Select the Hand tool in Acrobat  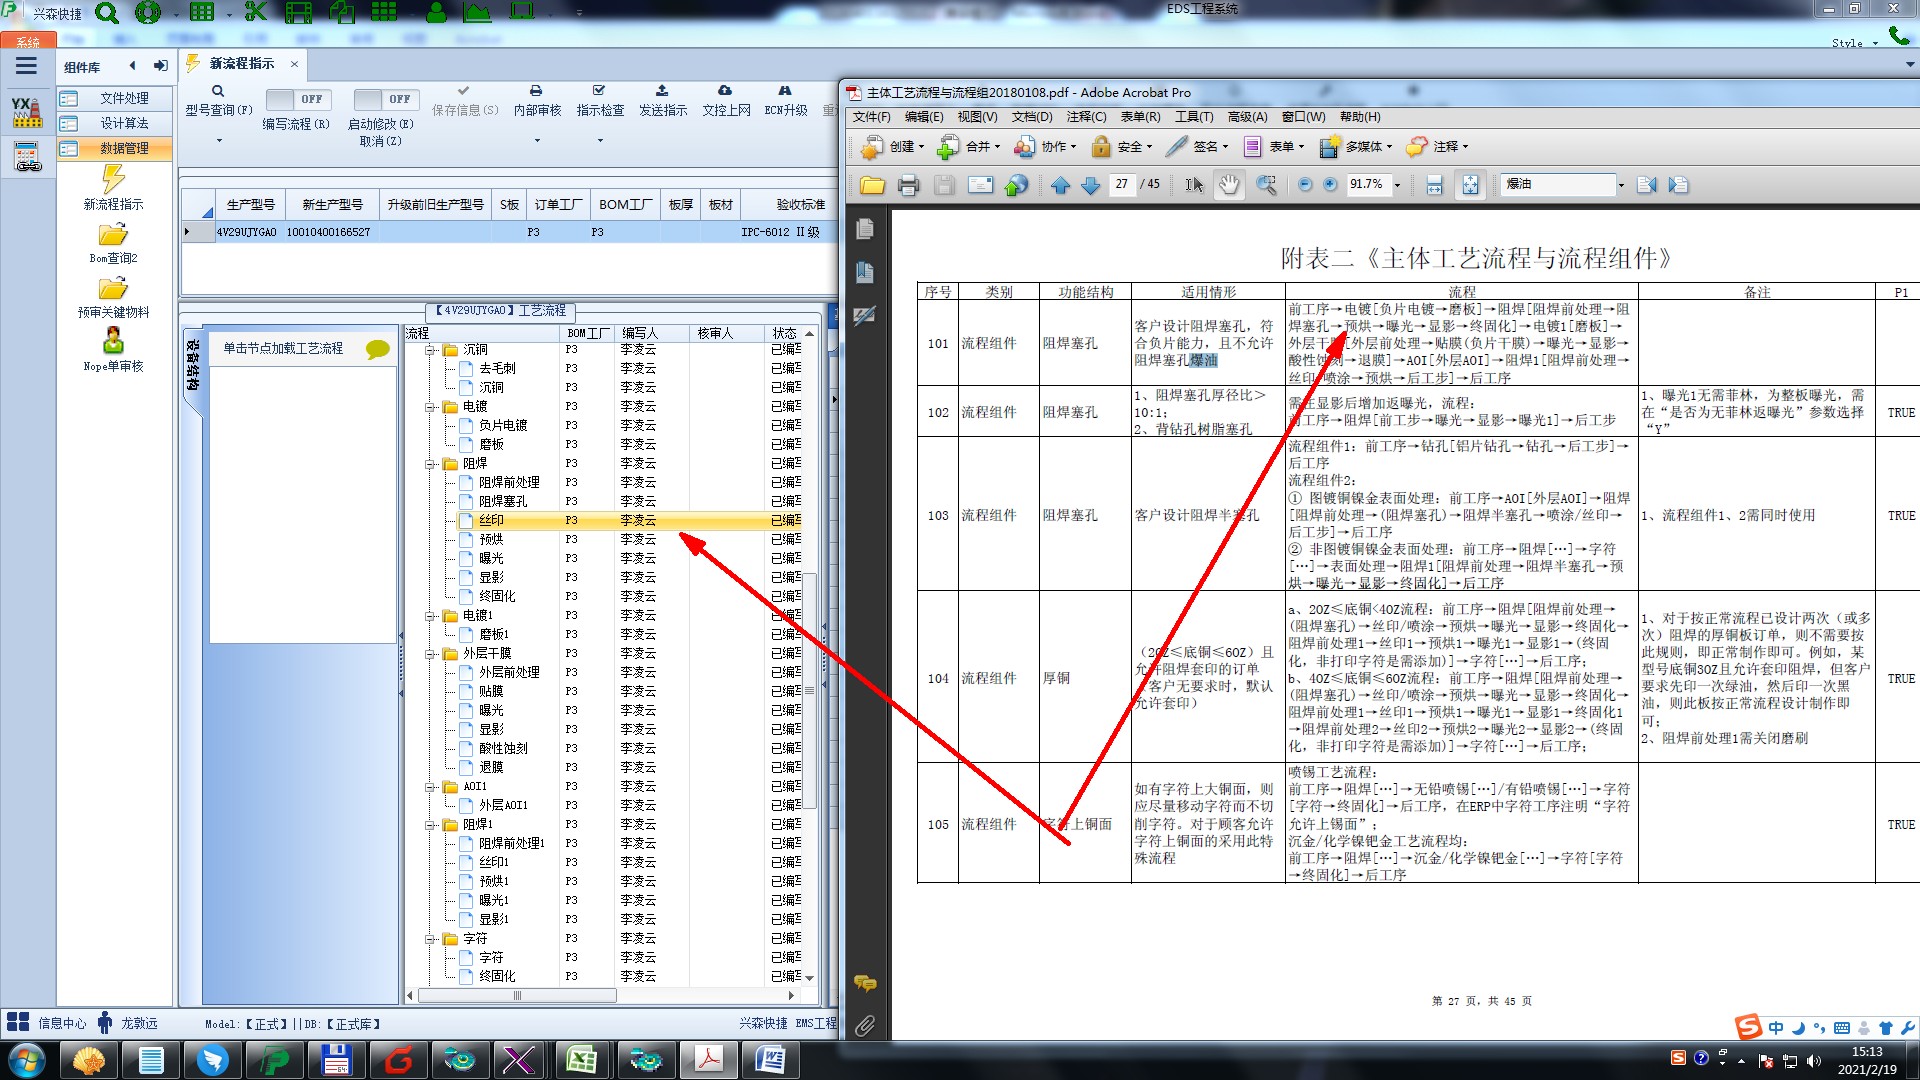(x=1228, y=185)
